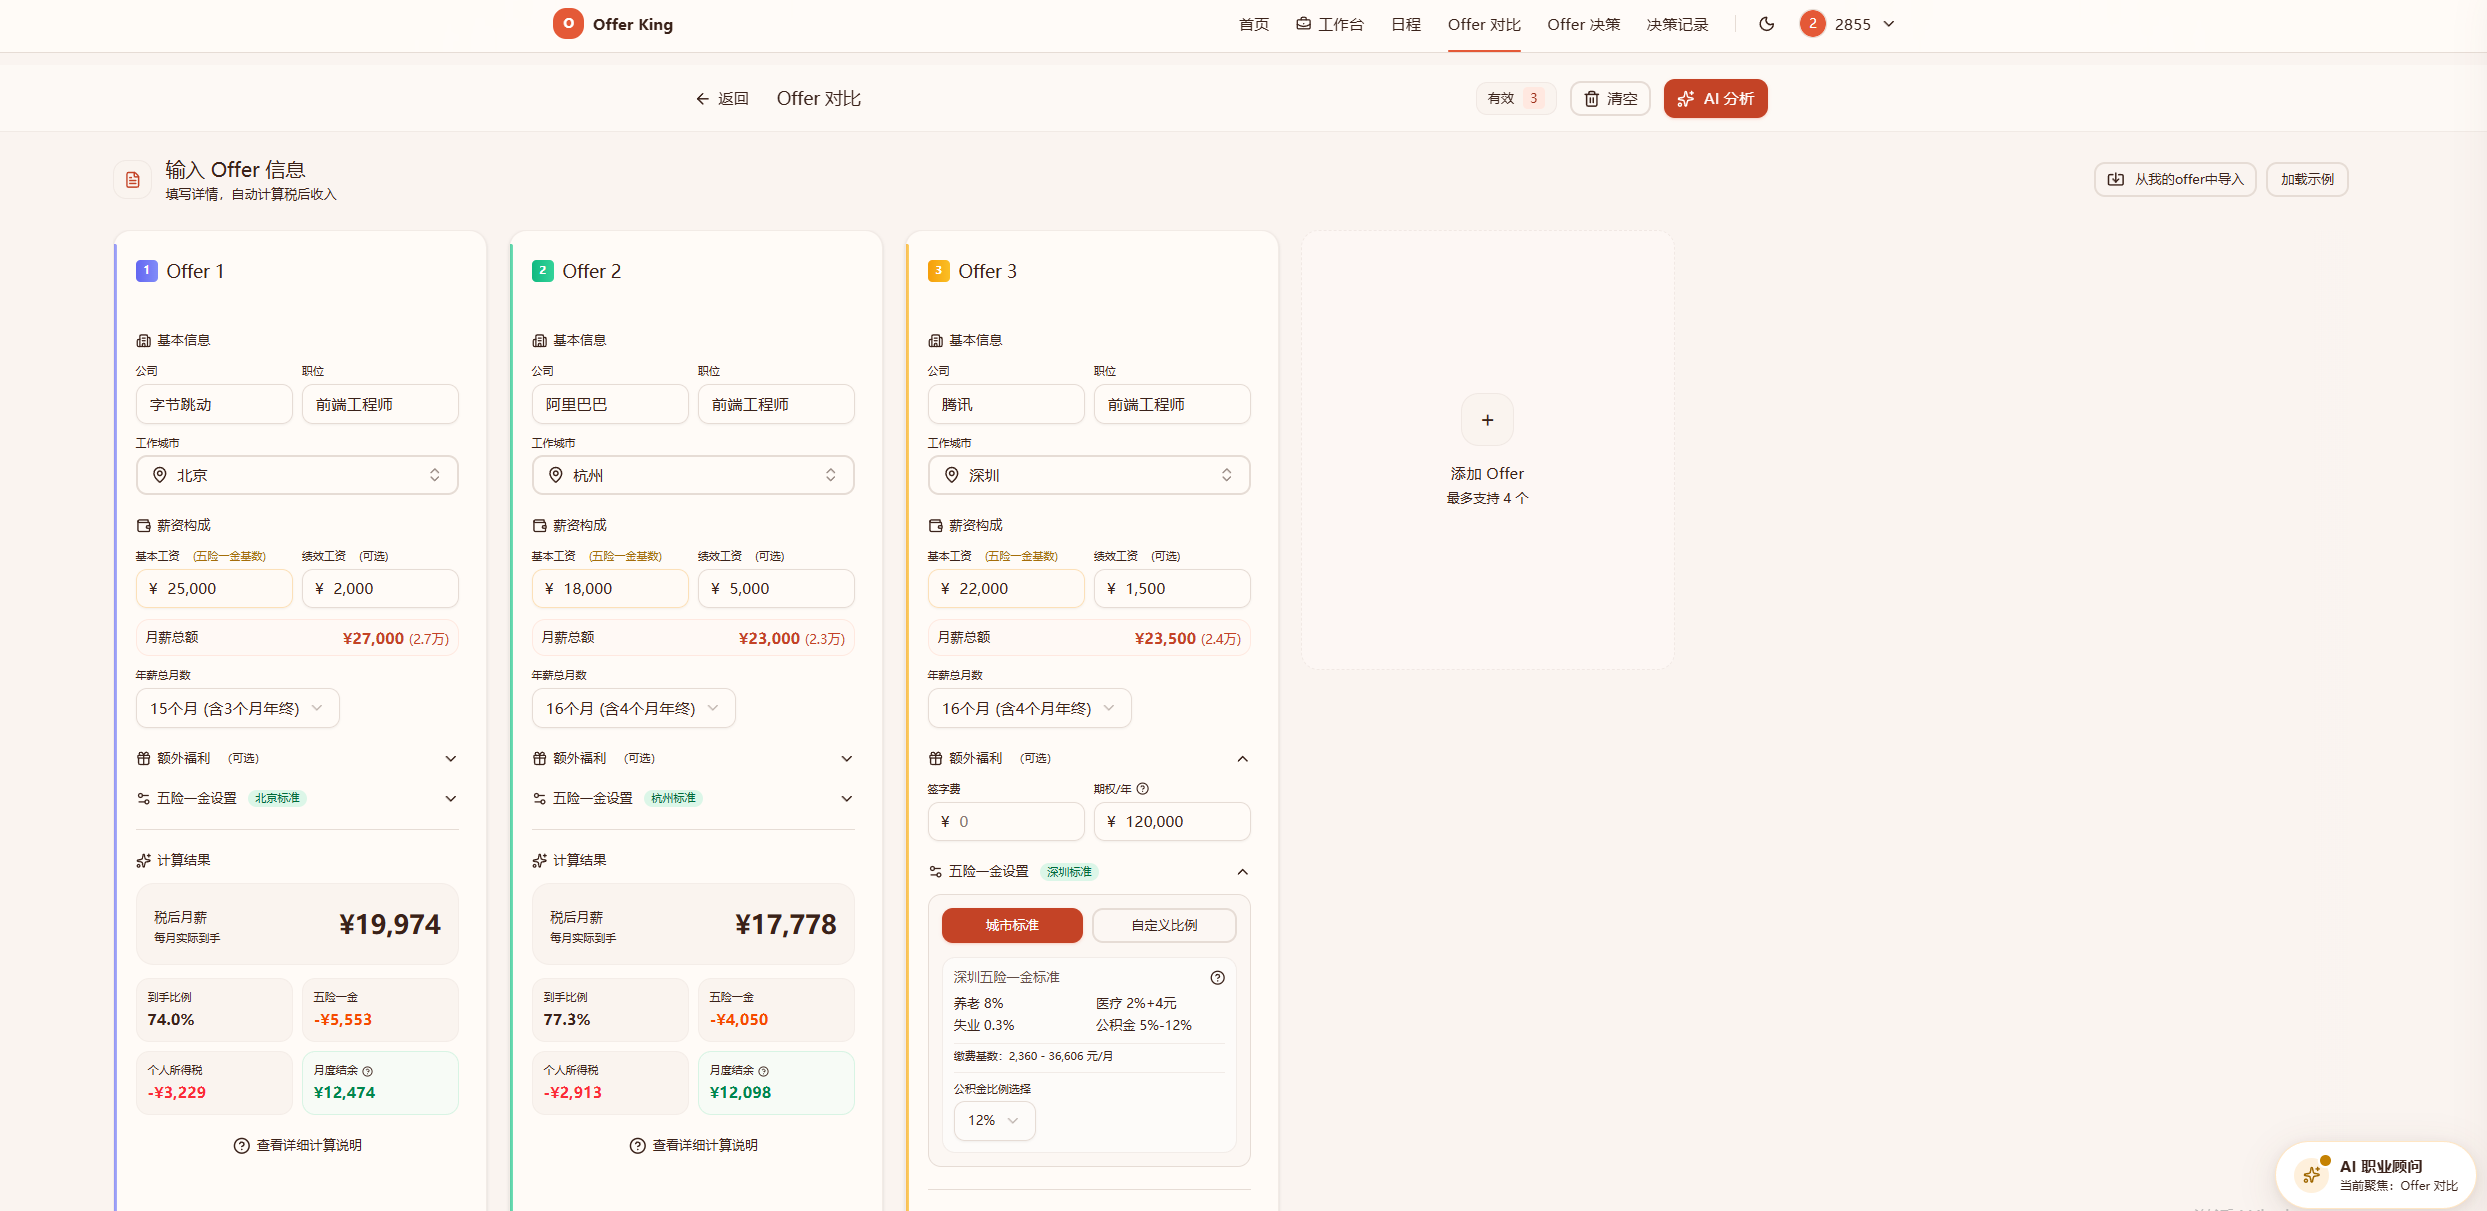Go to 首页 in navigation
Image resolution: width=2487 pixels, height=1211 pixels.
click(x=1254, y=24)
